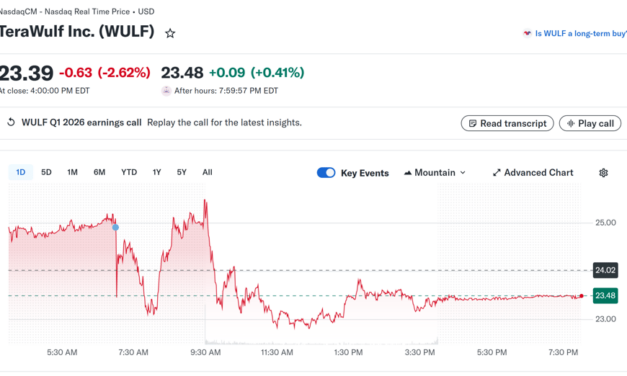
Task: Click the 3:30 PM time axis label
Action: pyautogui.click(x=420, y=352)
